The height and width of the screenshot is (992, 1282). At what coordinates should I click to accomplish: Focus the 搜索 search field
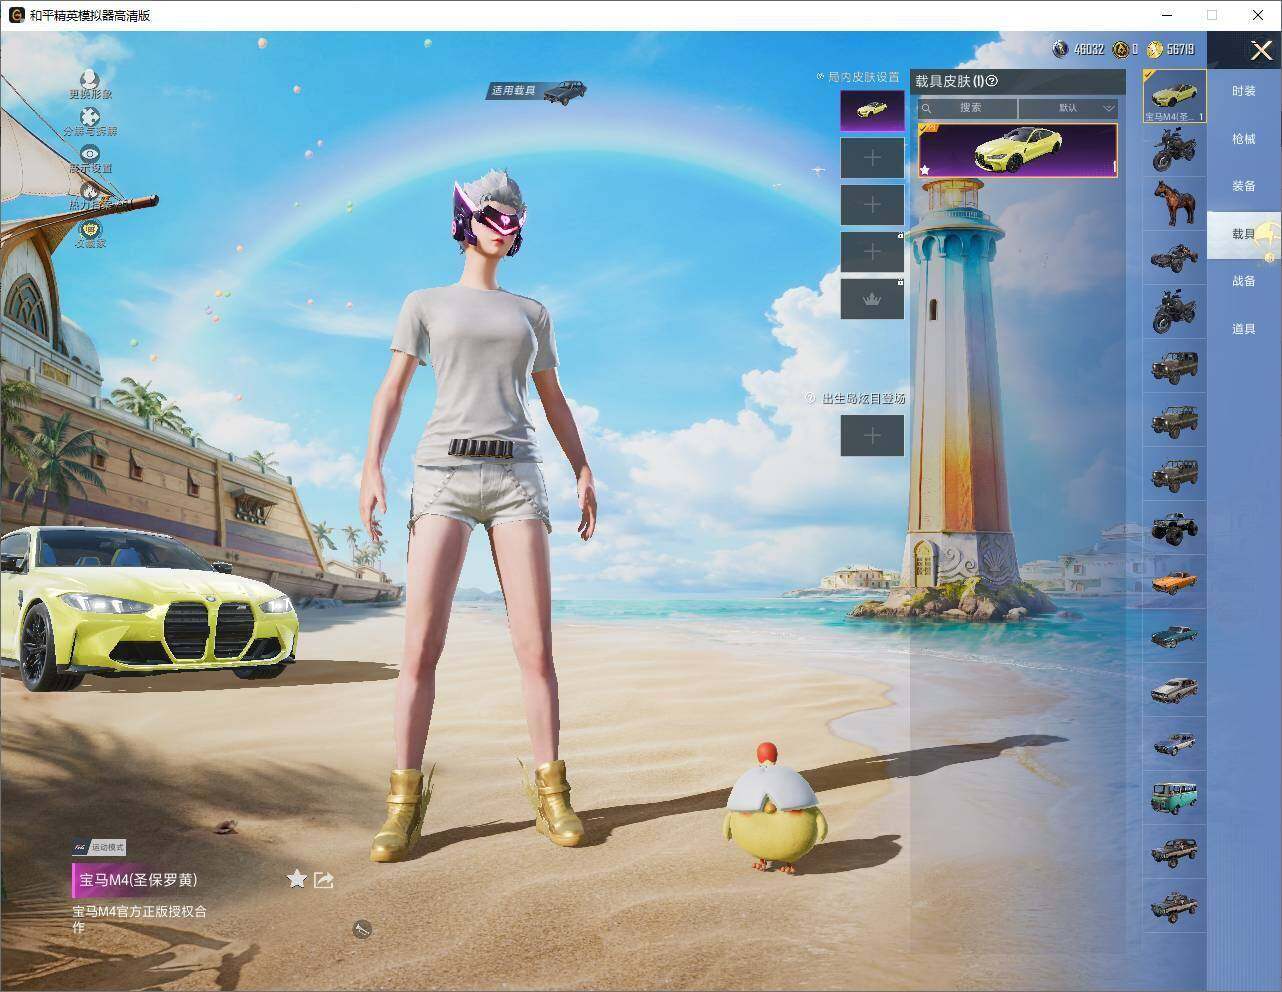(967, 108)
